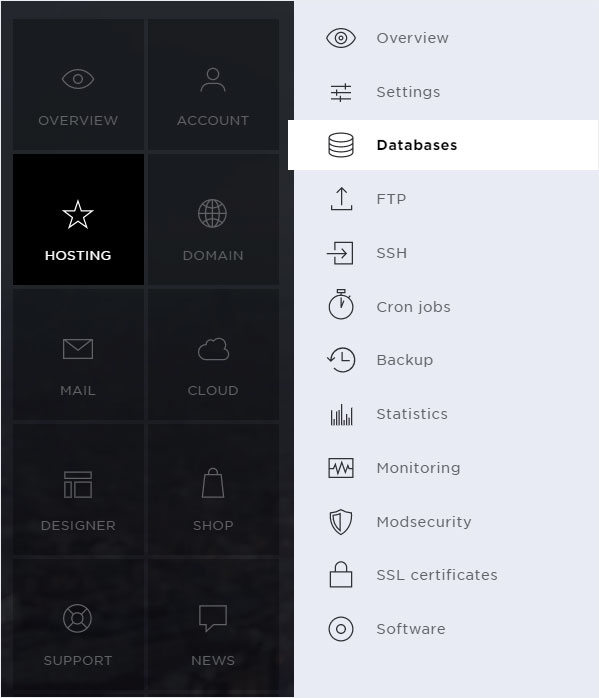Viewport: 599px width, 698px height.
Task: Open the Mail envelope tile
Action: [x=78, y=354]
